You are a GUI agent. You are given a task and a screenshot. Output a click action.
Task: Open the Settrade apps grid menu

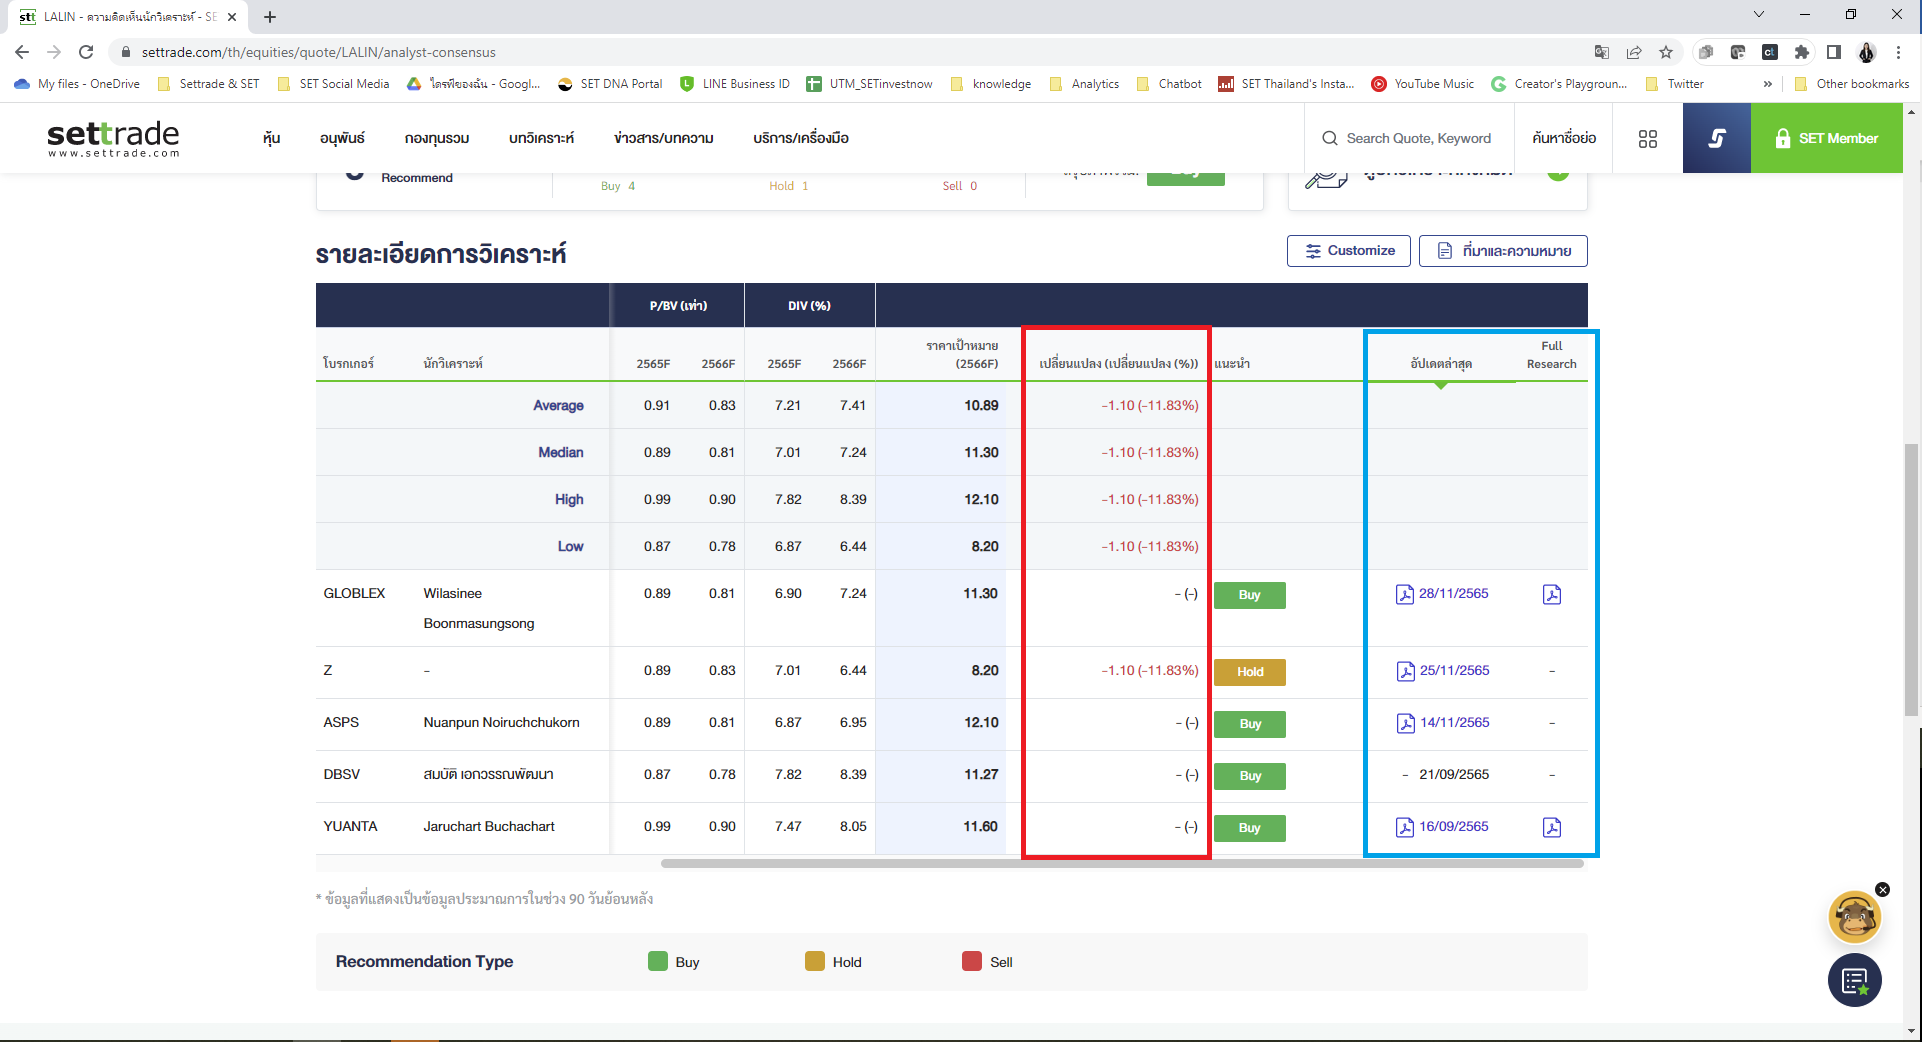[1648, 138]
